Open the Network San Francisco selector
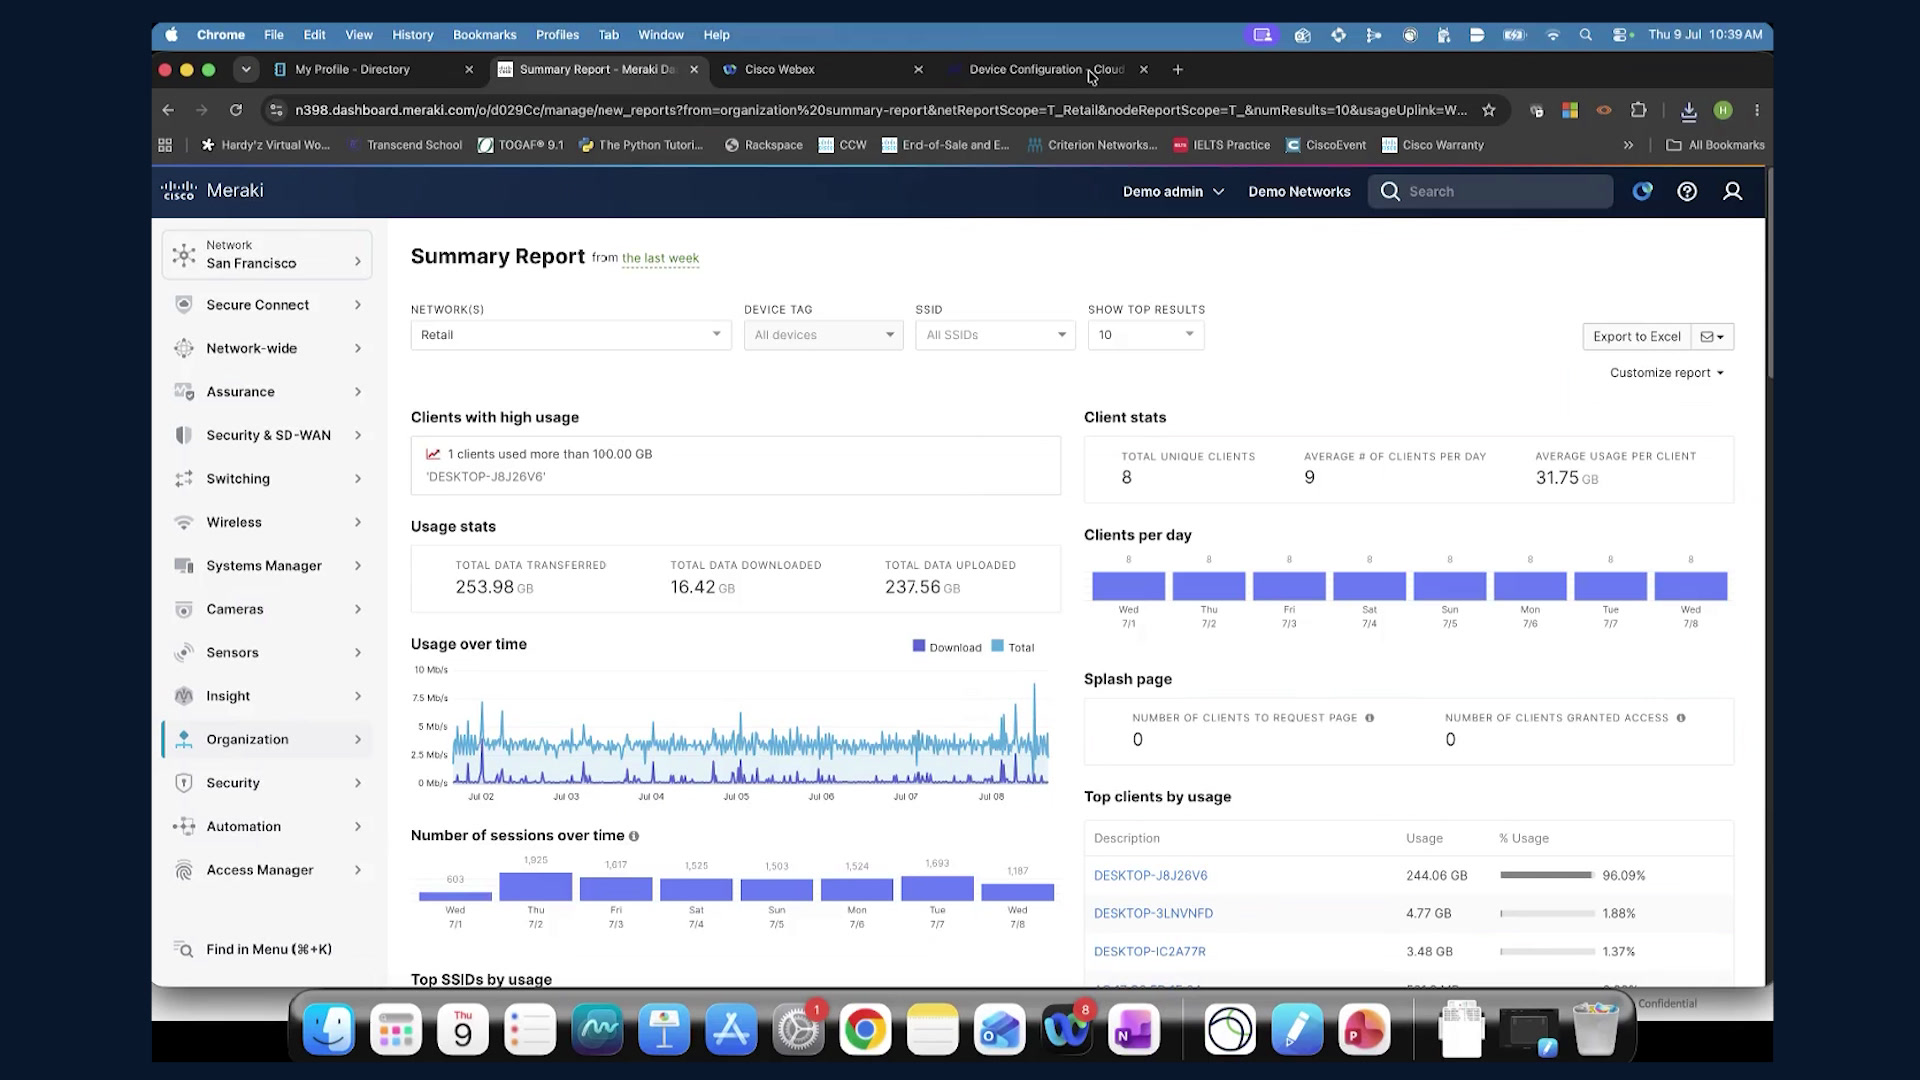1920x1080 pixels. [x=267, y=254]
